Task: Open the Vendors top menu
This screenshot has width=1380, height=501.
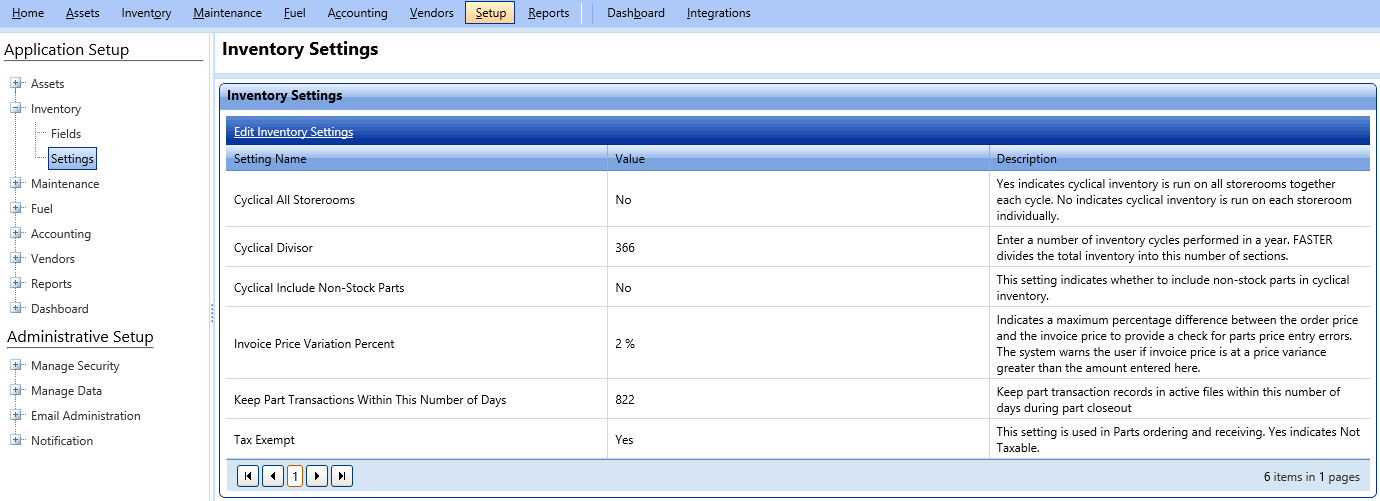Action: 431,13
